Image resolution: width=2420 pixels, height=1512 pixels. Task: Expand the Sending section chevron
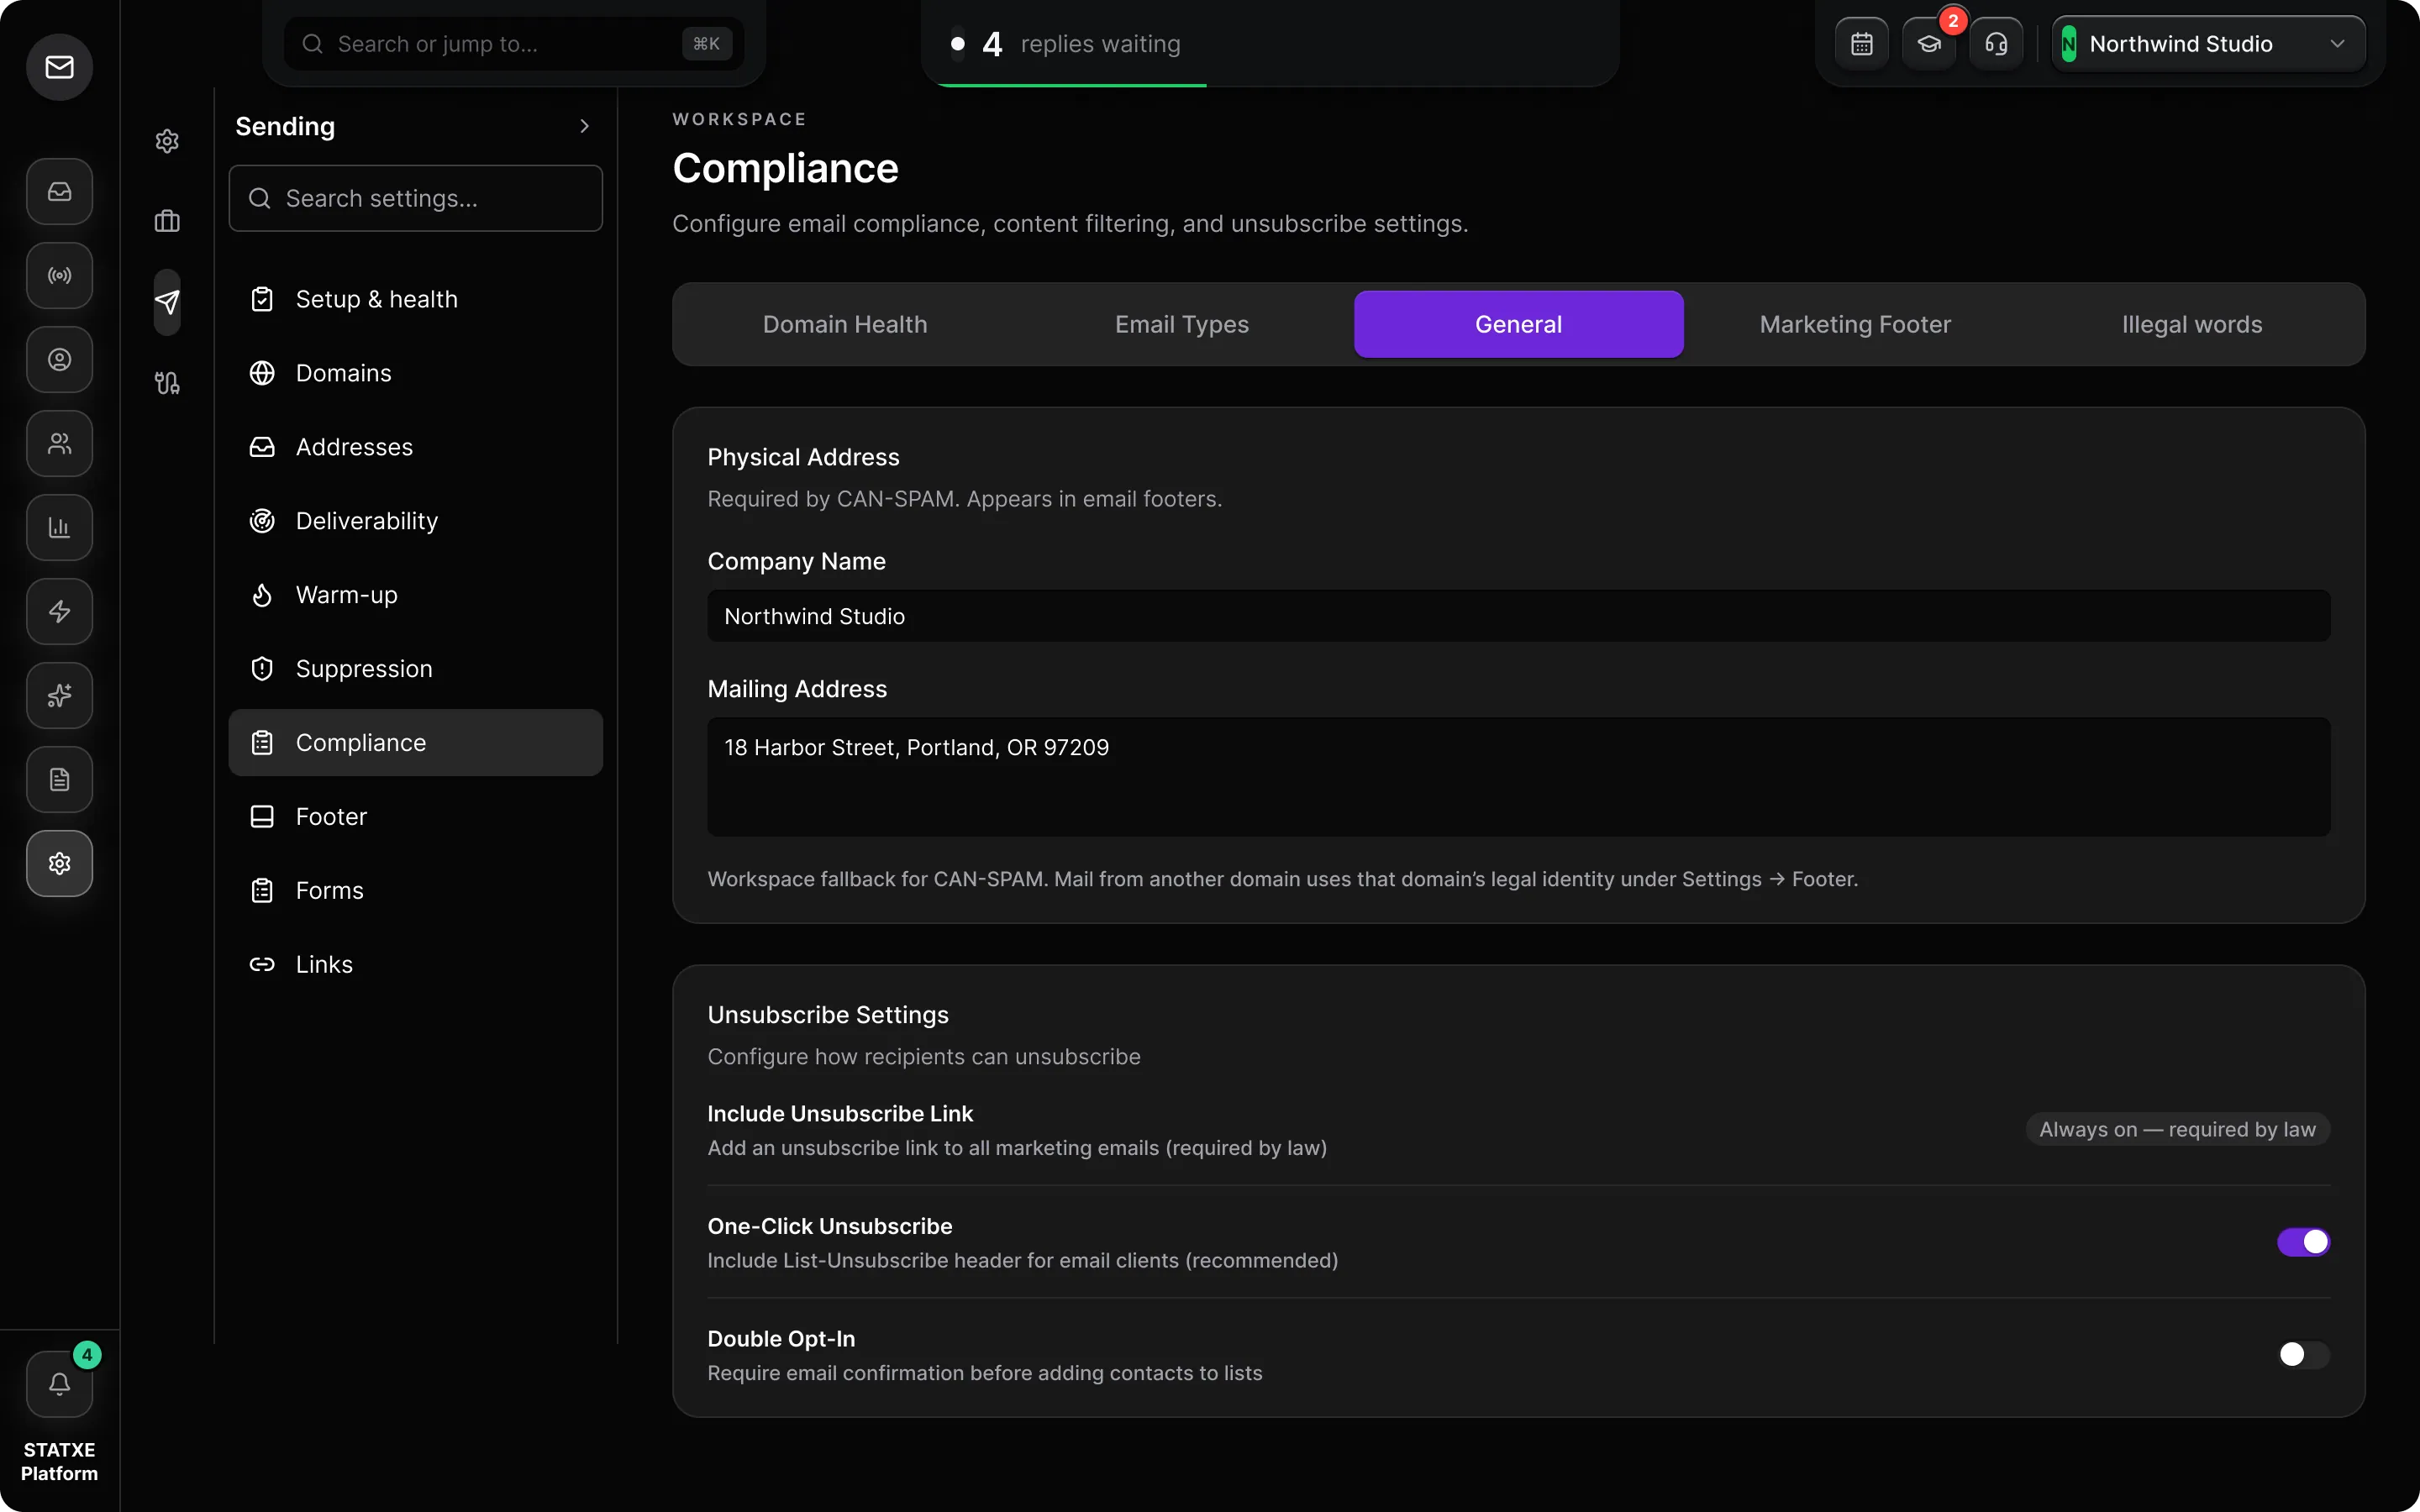(585, 126)
